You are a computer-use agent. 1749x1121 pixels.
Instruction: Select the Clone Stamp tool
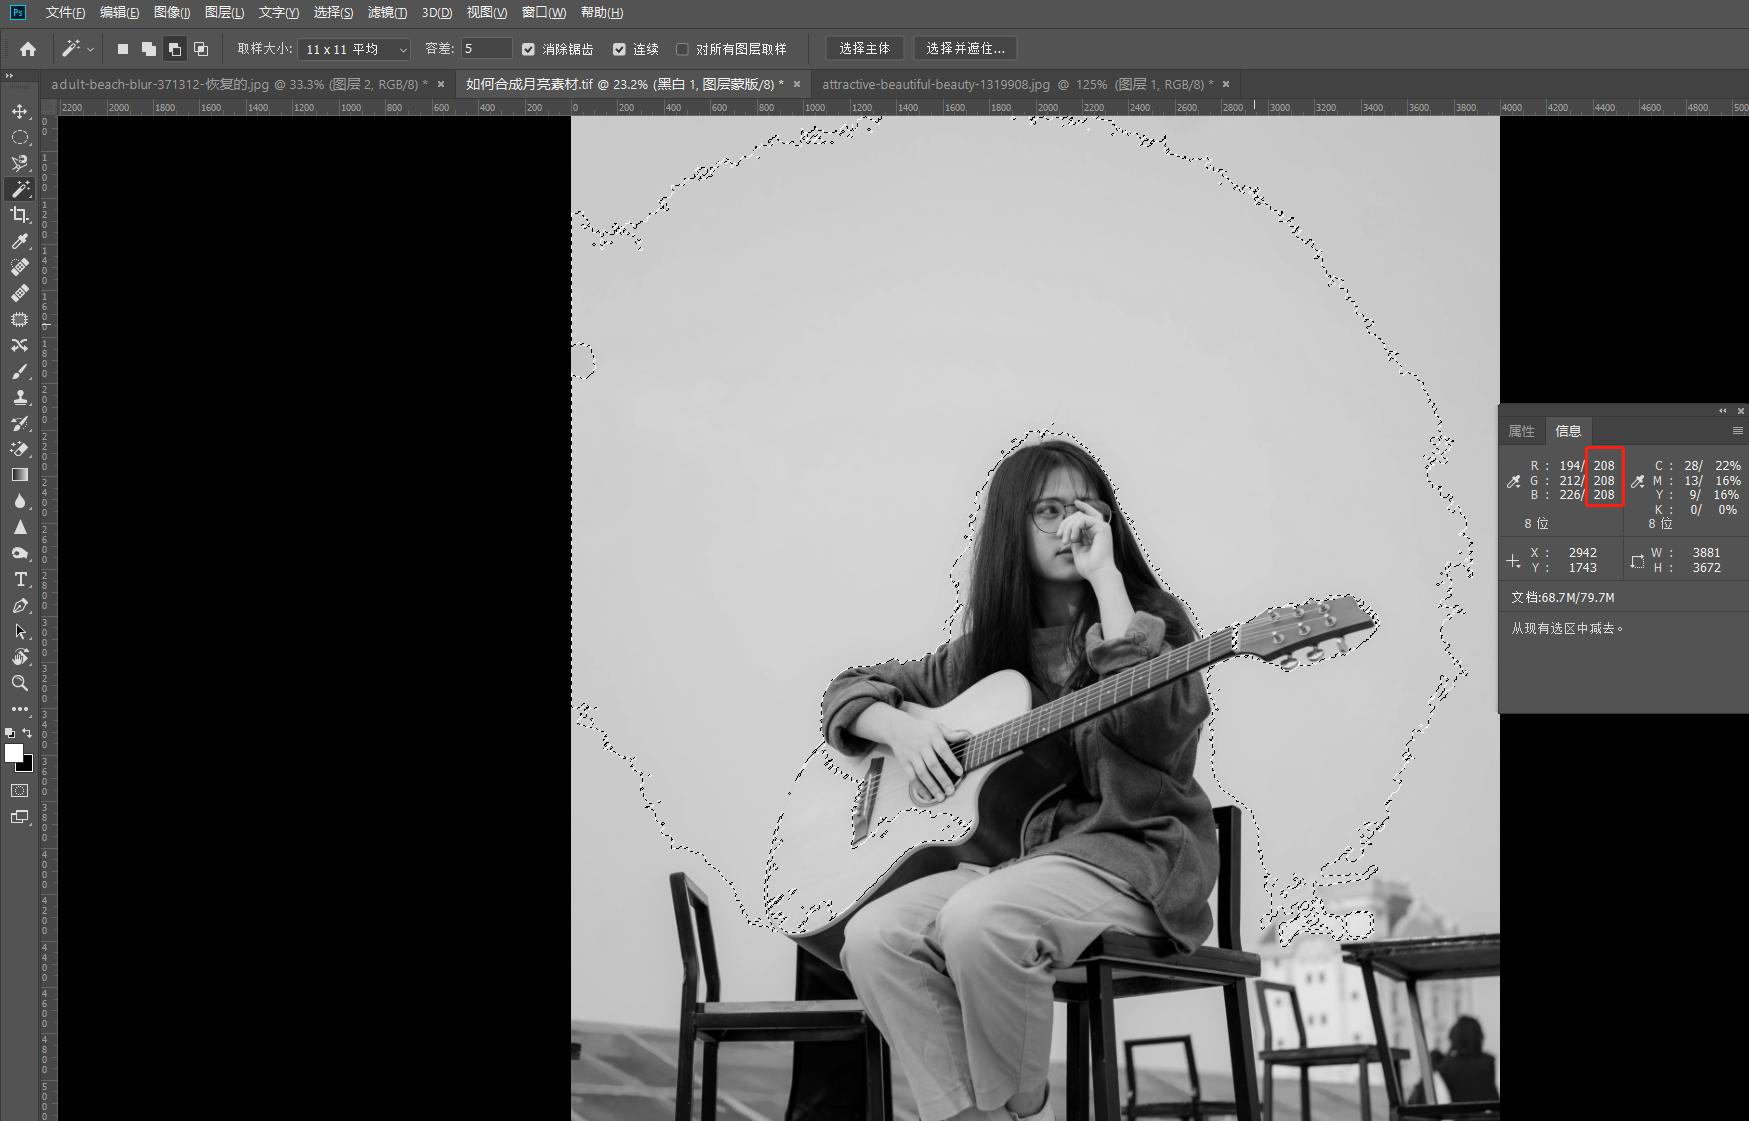tap(20, 397)
